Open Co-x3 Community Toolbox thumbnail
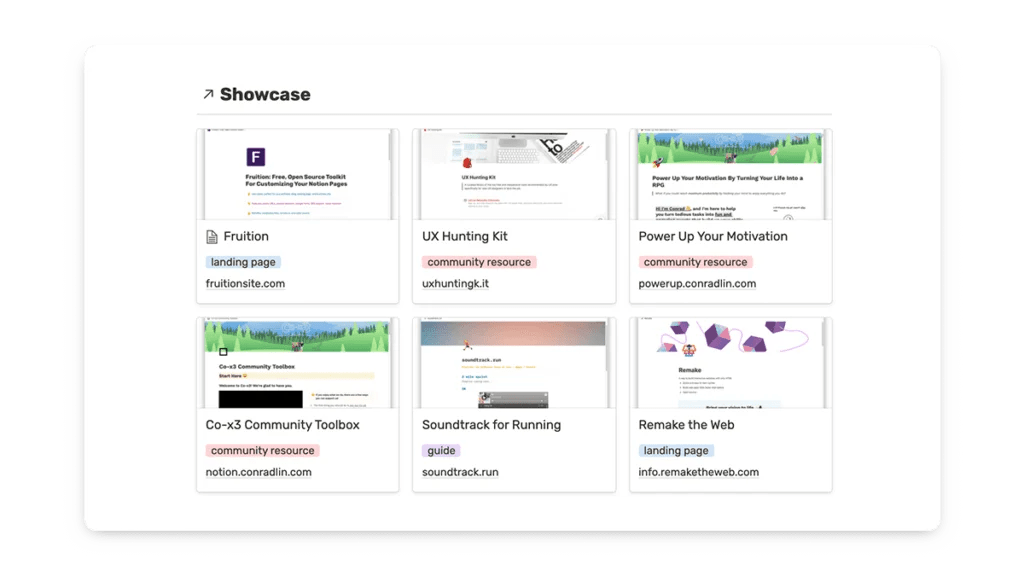Image resolution: width=1024 pixels, height=576 pixels. [298, 363]
